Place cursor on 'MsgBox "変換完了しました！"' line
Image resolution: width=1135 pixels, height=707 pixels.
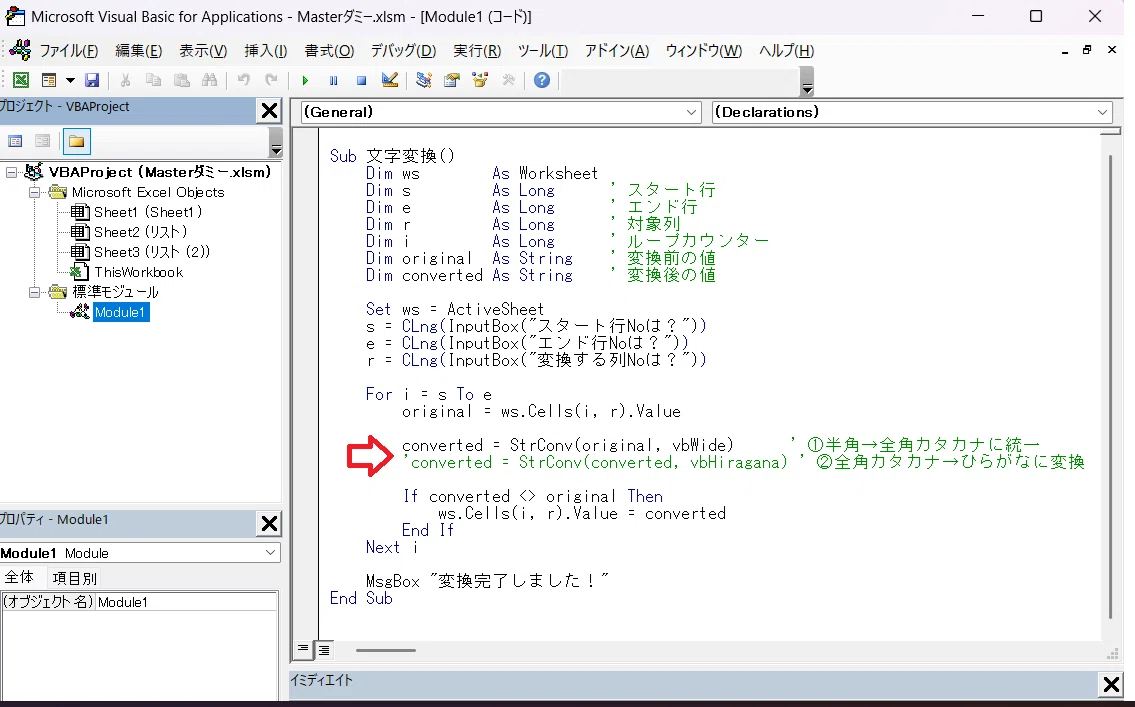486,581
